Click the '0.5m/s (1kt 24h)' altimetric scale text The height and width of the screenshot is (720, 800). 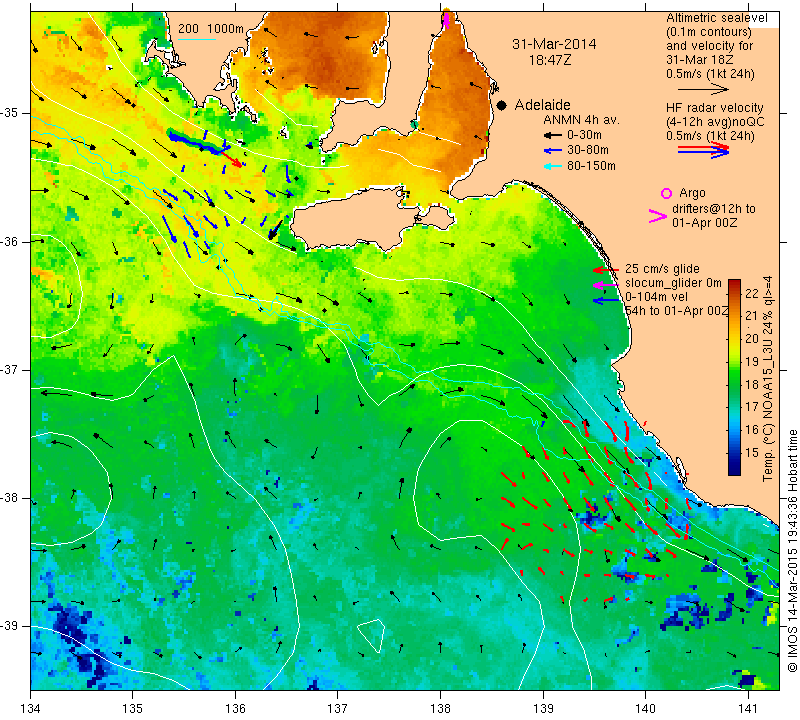tap(710, 74)
